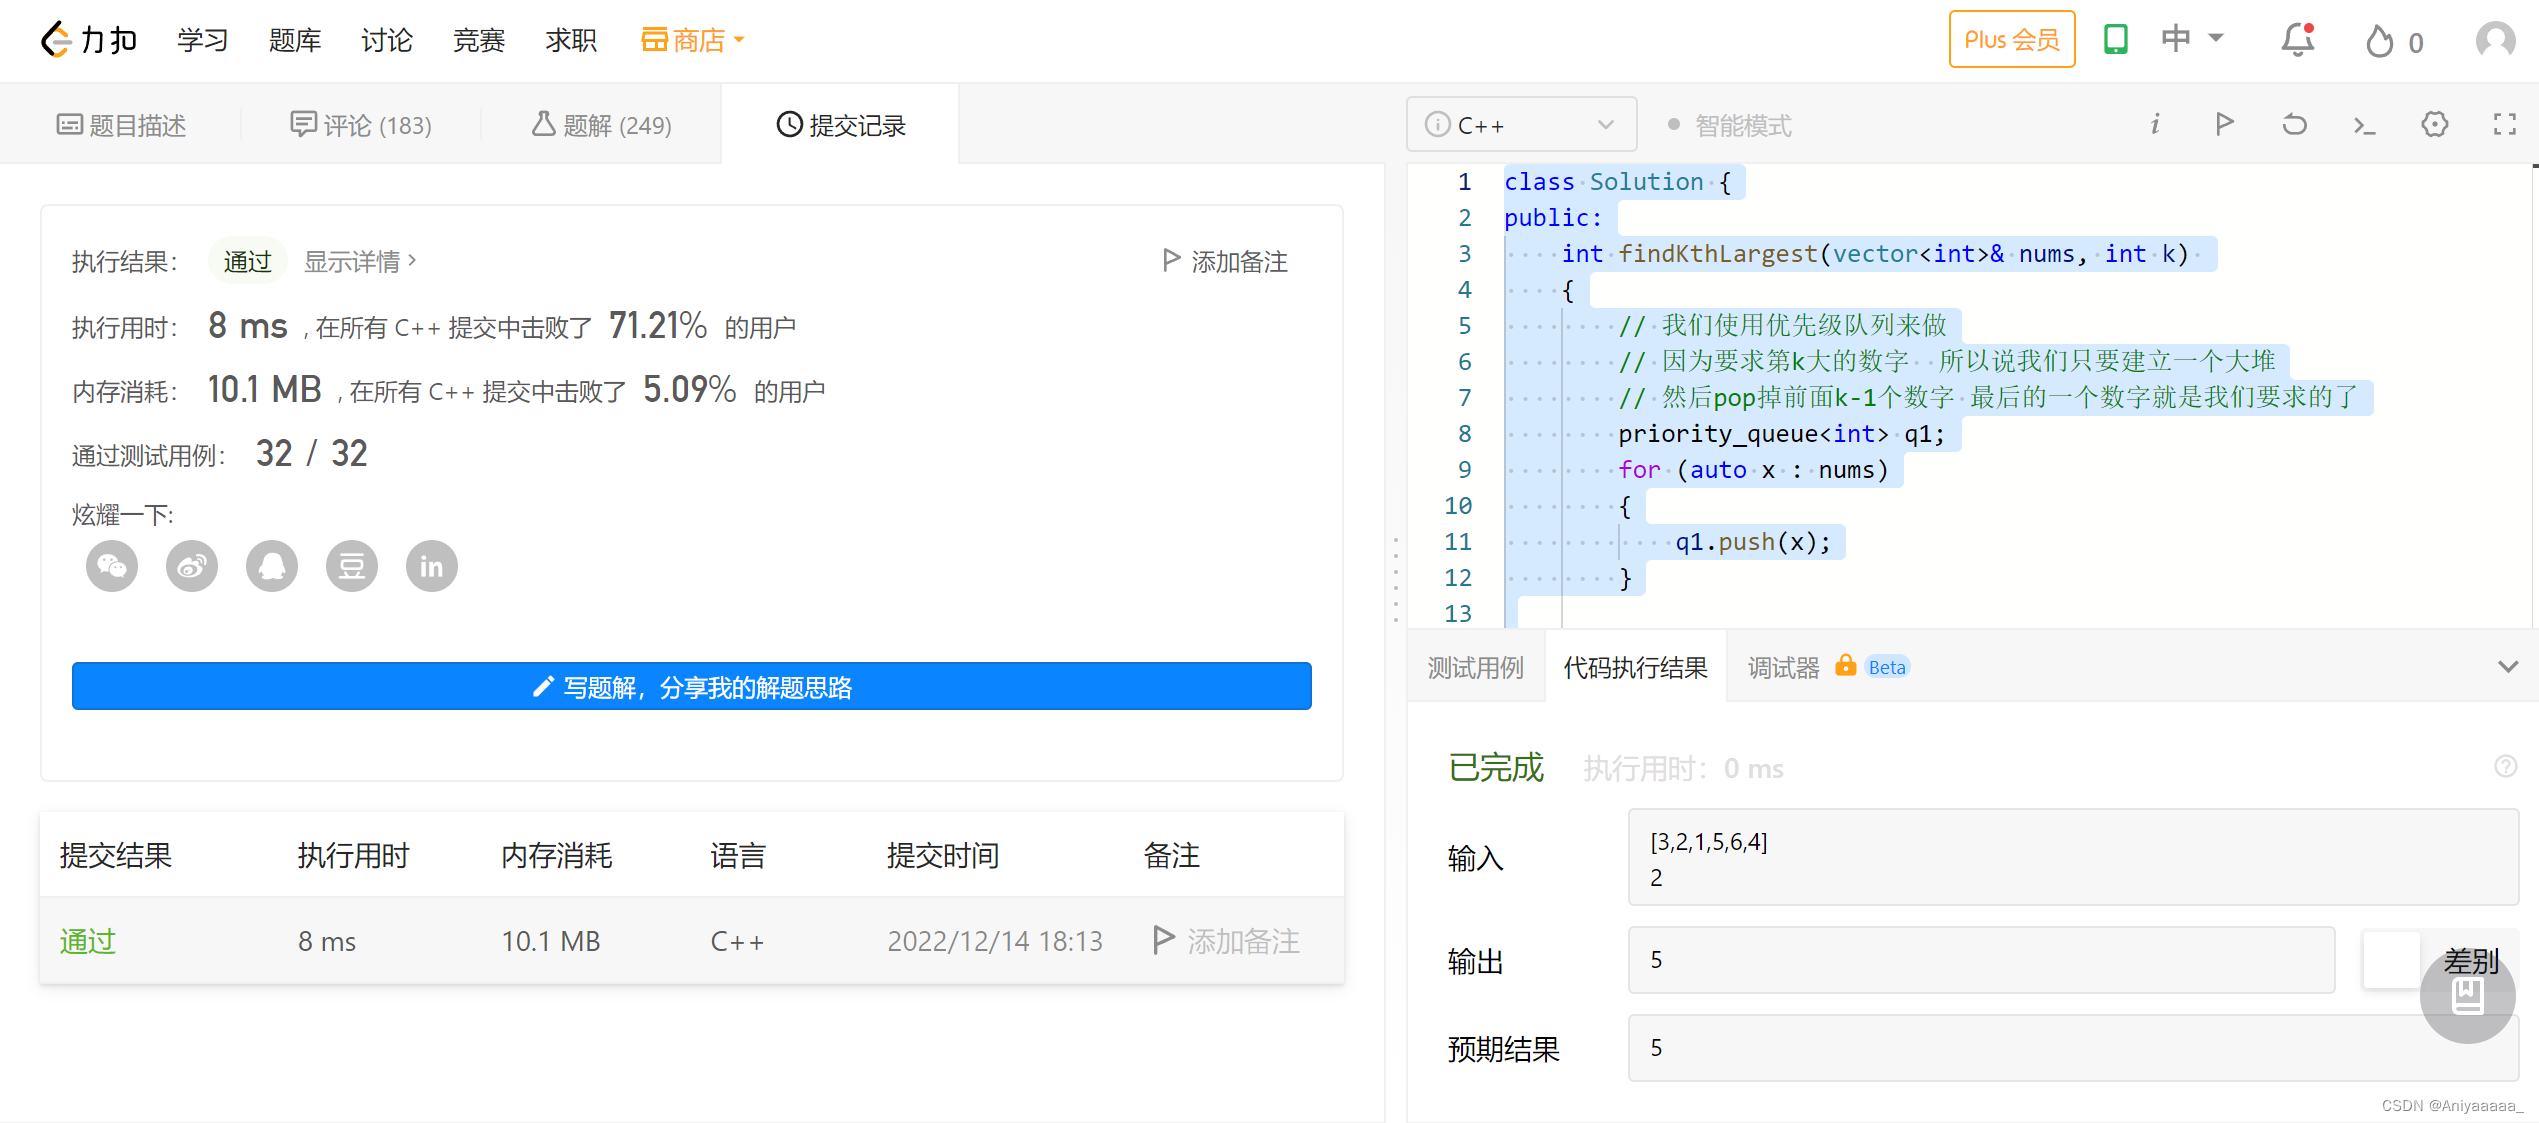The image size is (2539, 1123).
Task: Click the panel divider drag handle
Action: pyautogui.click(x=1396, y=580)
